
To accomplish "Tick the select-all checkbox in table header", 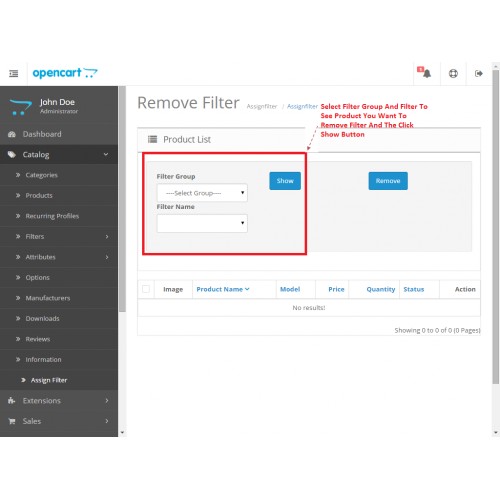I will (146, 289).
